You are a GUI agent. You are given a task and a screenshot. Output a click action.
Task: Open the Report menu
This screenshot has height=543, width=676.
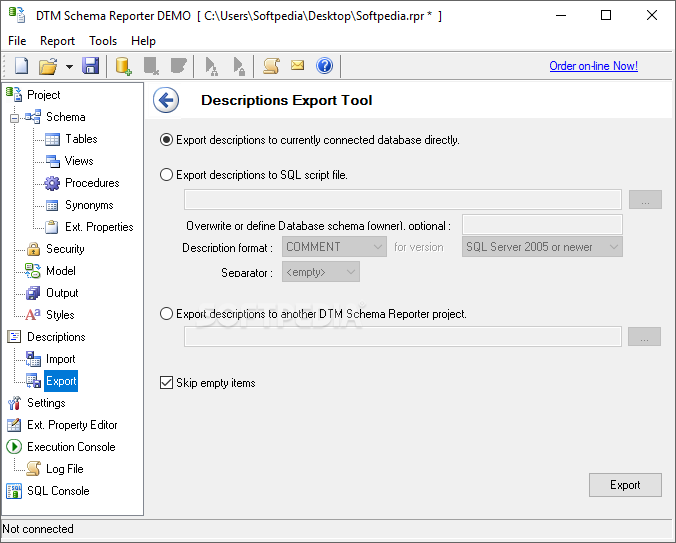57,41
